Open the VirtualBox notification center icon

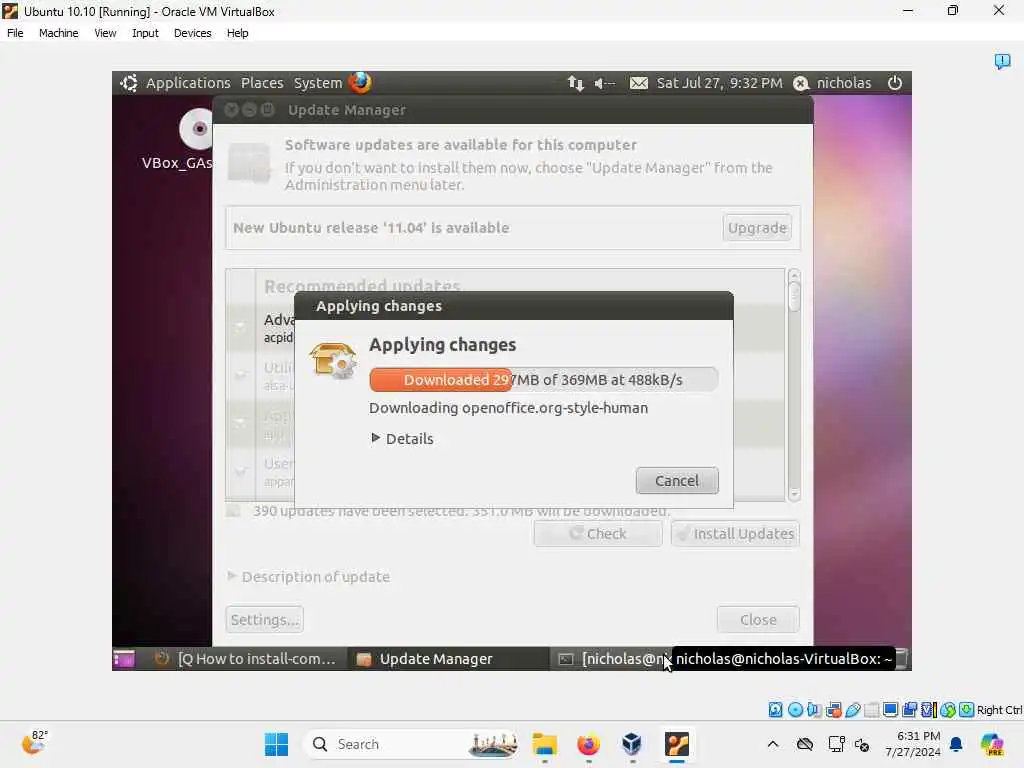(1002, 61)
